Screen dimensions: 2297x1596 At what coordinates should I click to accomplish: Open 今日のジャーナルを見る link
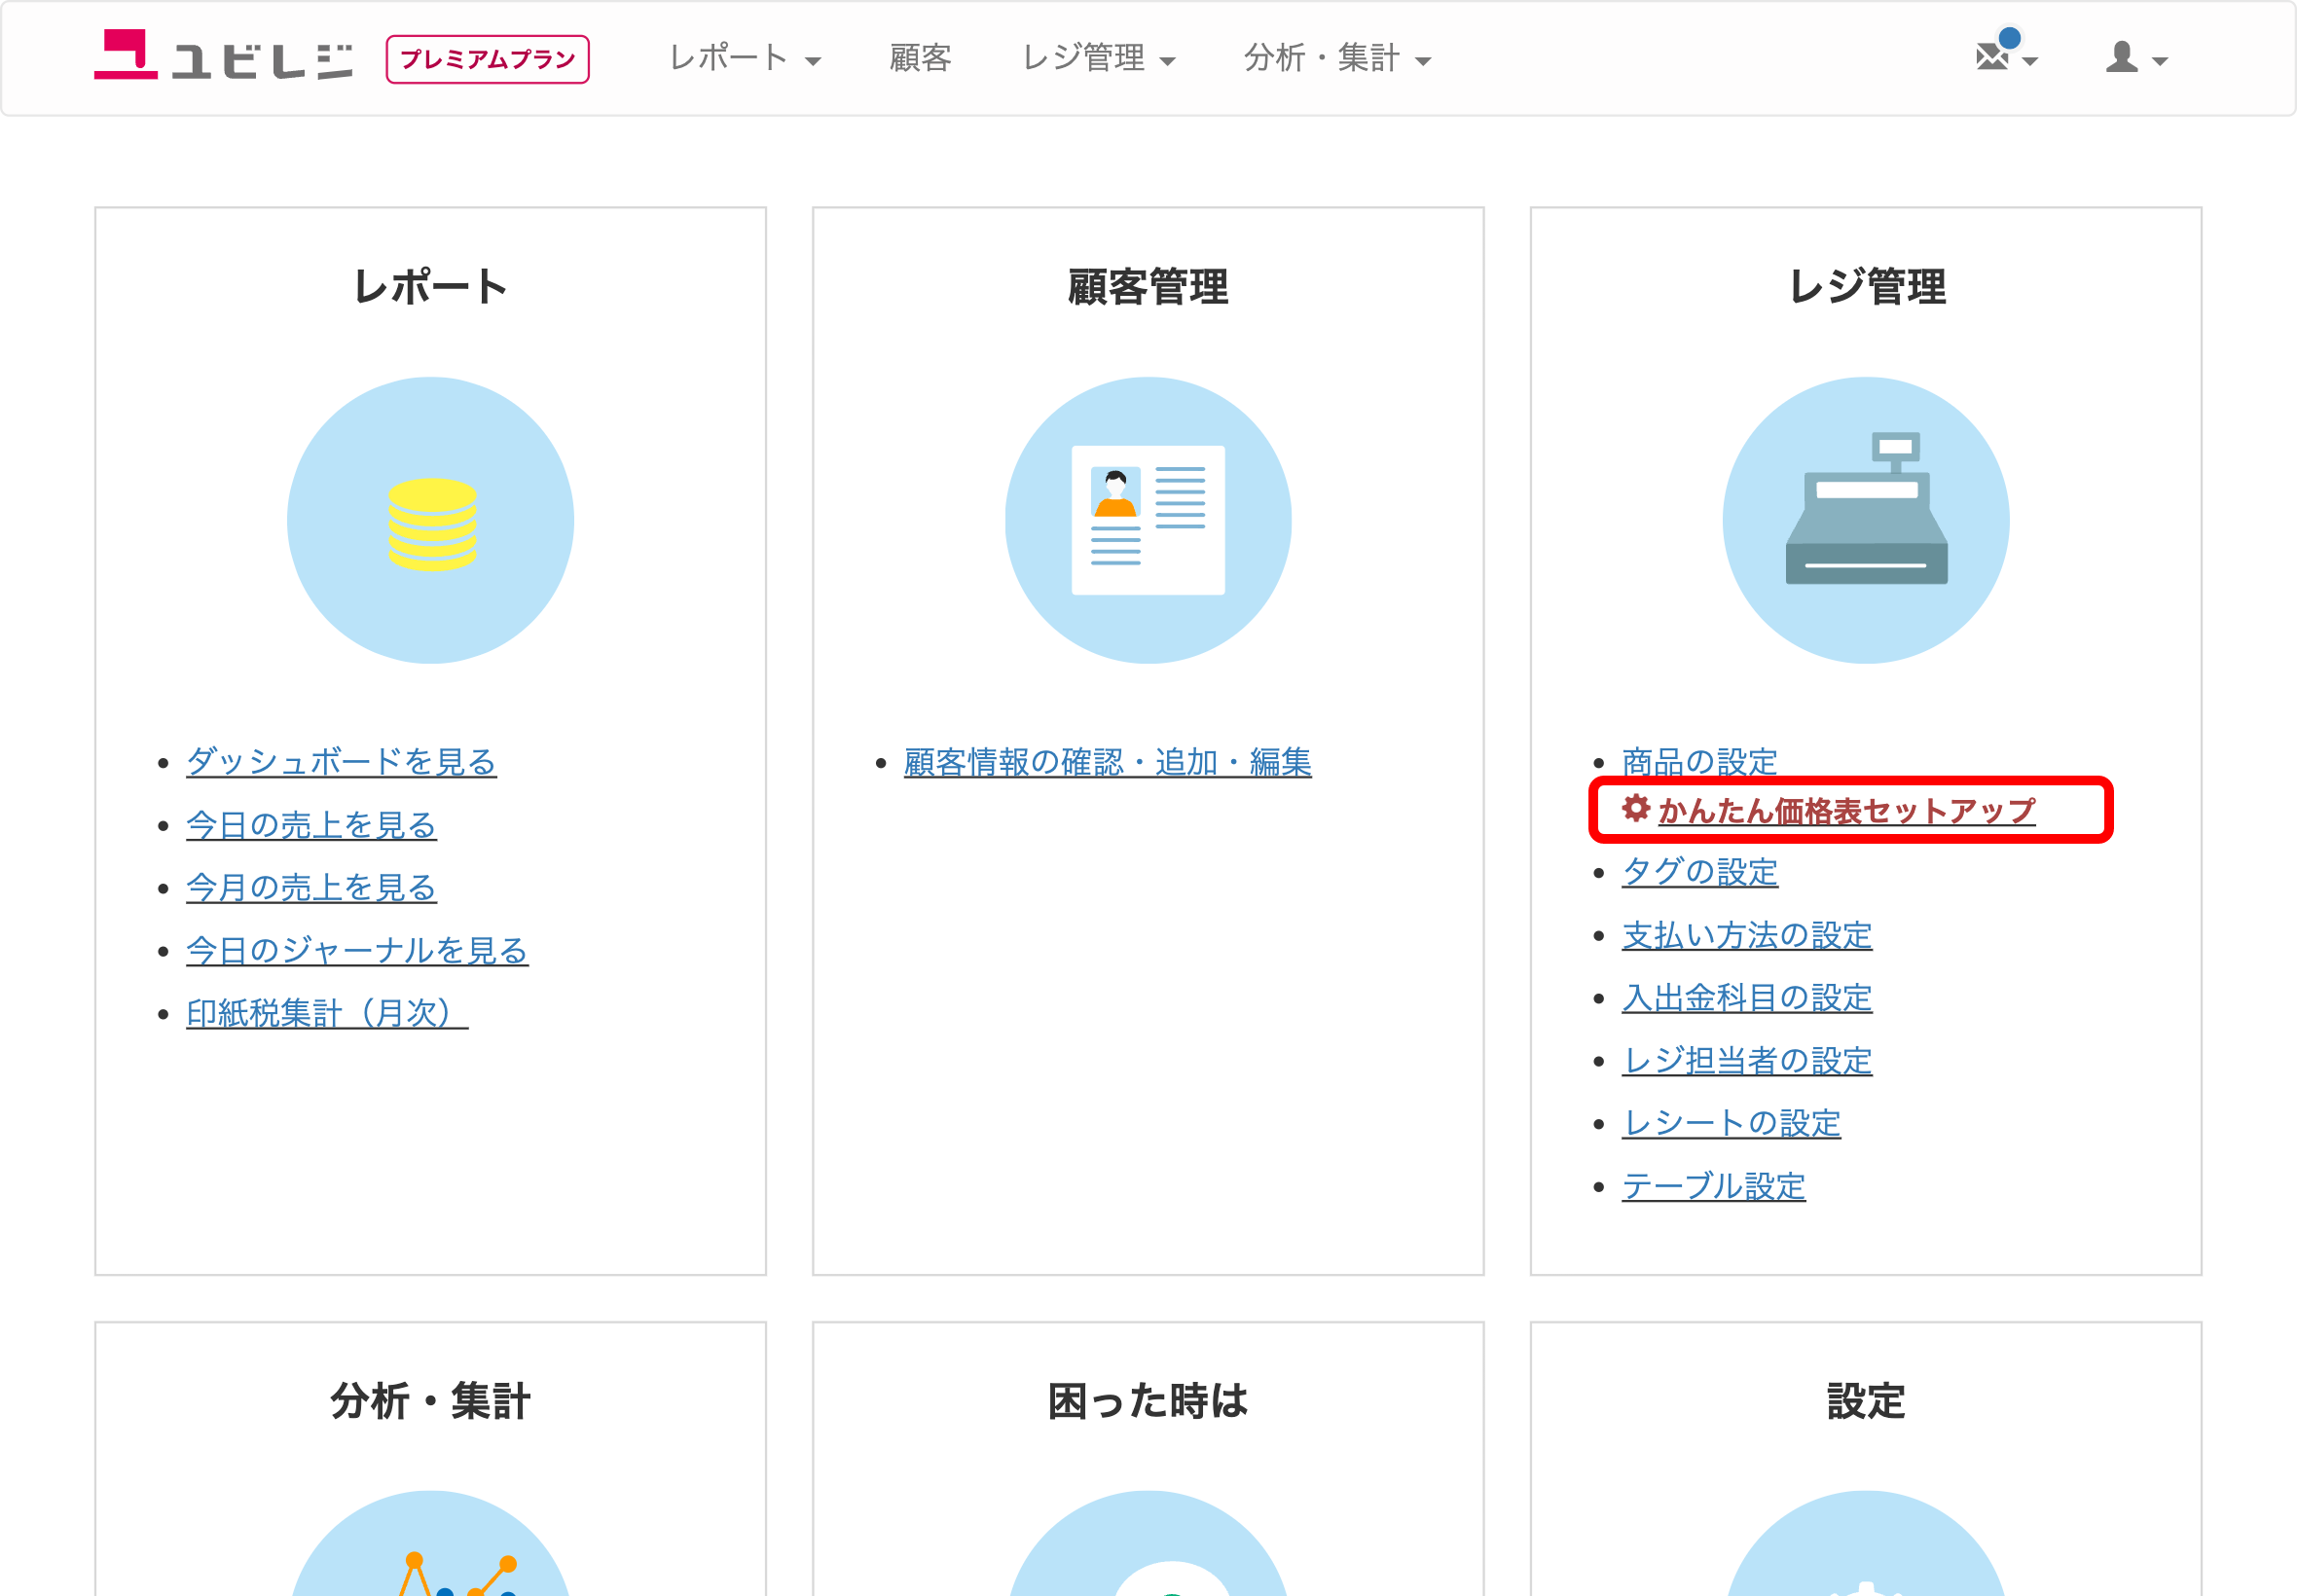tap(357, 951)
